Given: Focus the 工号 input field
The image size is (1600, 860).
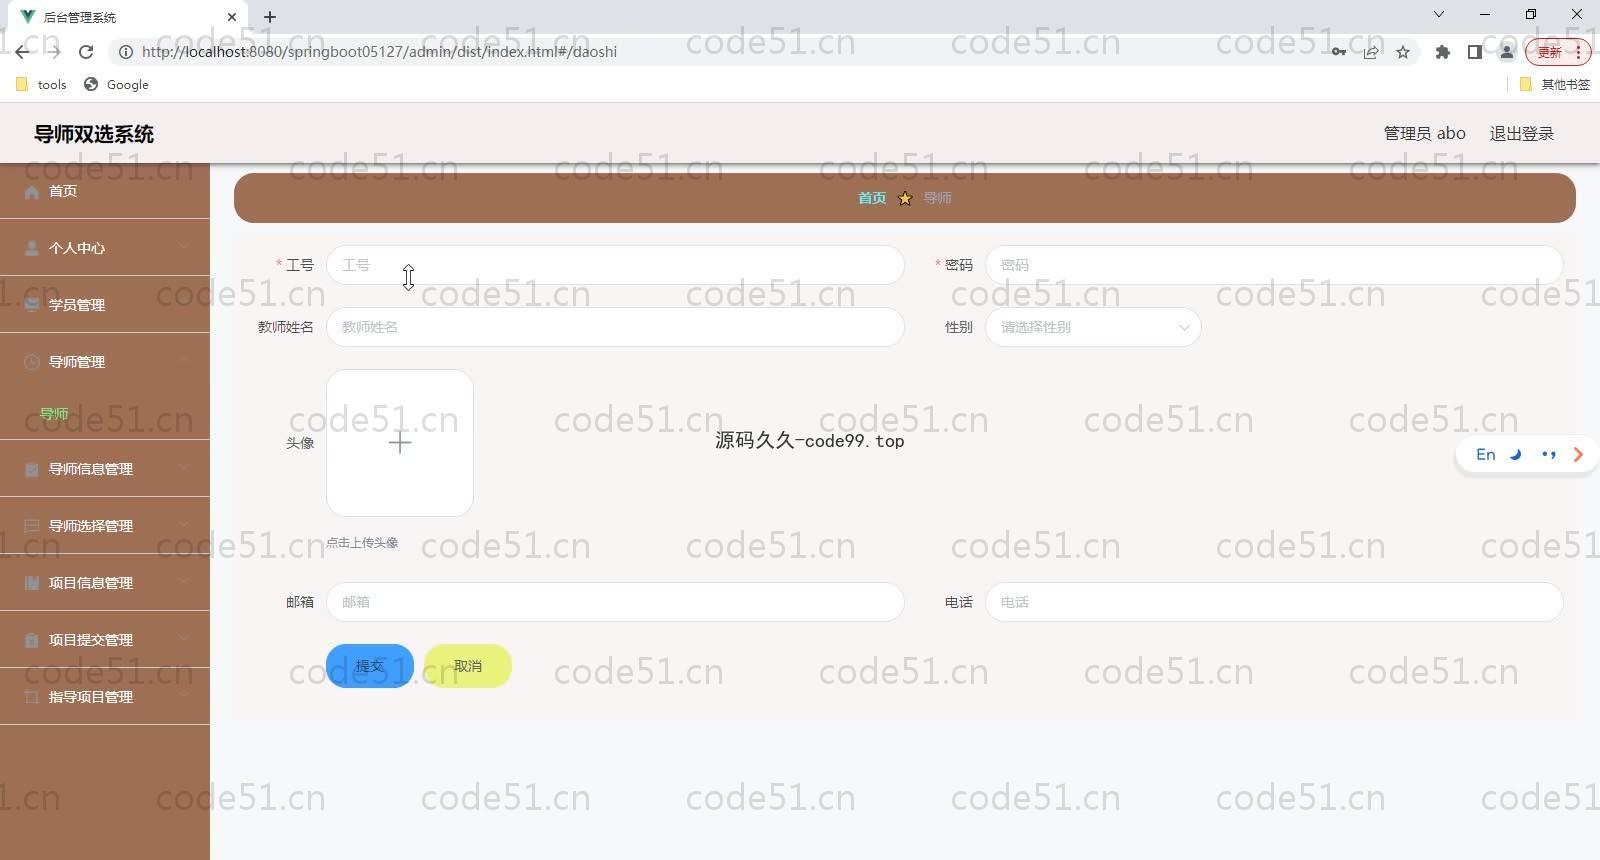Looking at the screenshot, I should tap(615, 265).
